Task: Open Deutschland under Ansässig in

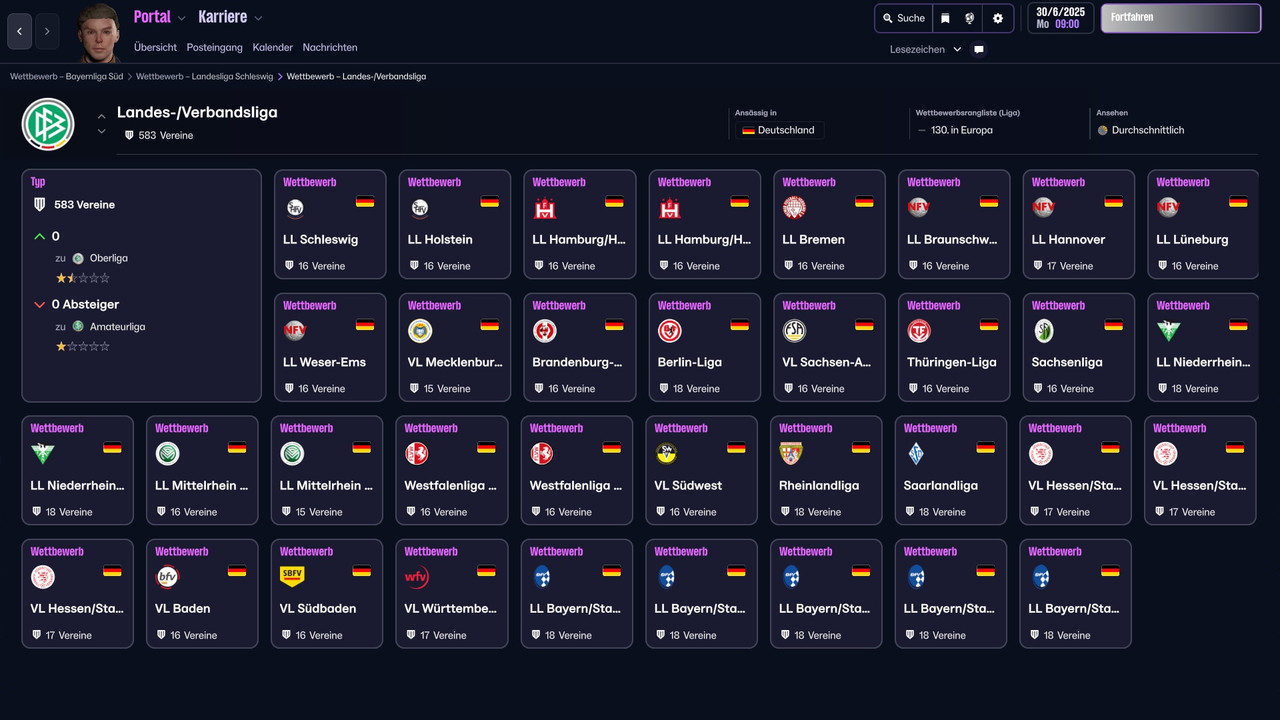Action: (779, 130)
